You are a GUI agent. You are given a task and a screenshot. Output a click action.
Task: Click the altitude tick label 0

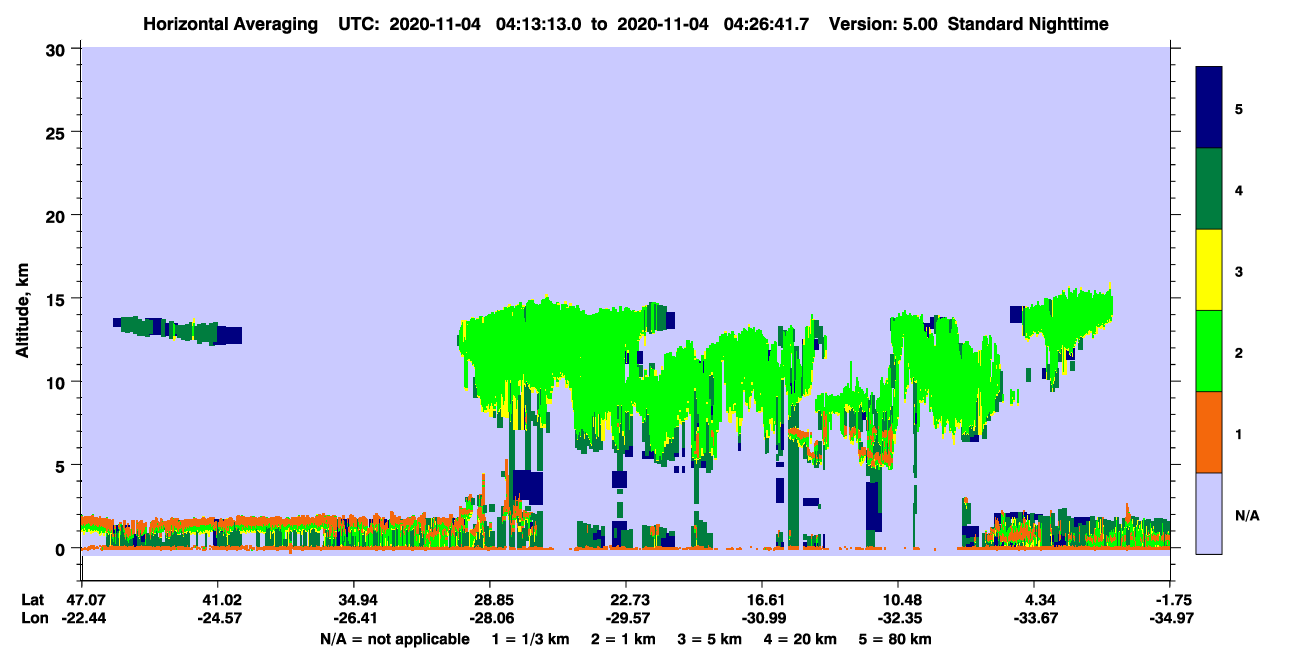click(63, 549)
